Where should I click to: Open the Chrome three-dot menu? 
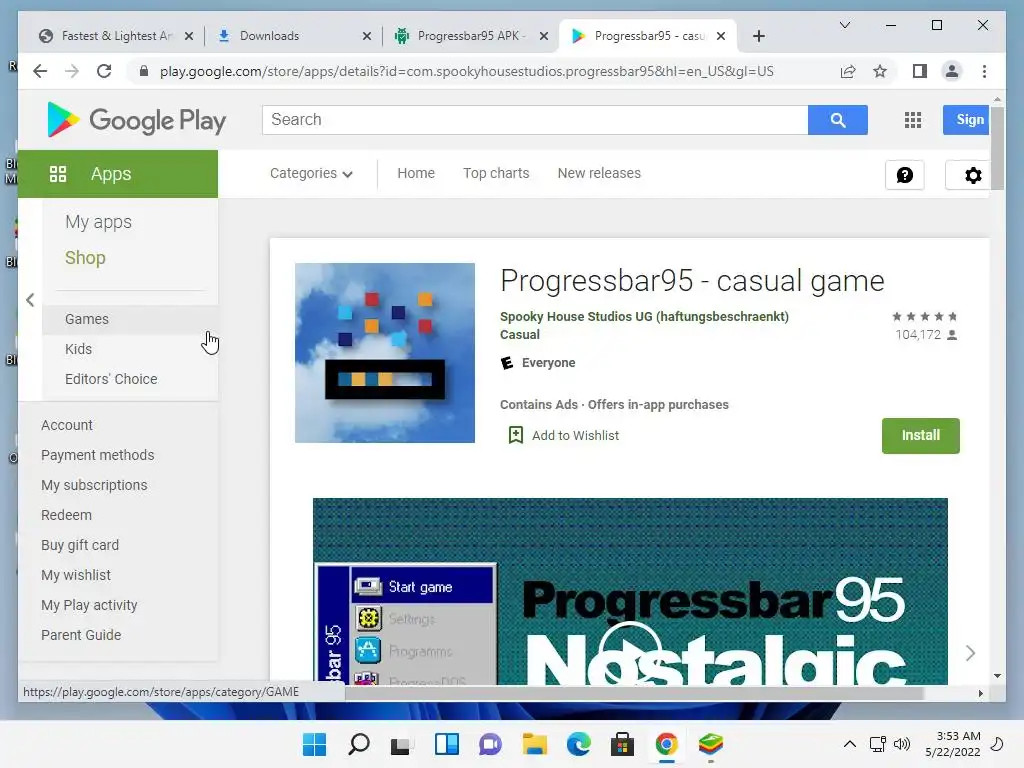tap(984, 71)
